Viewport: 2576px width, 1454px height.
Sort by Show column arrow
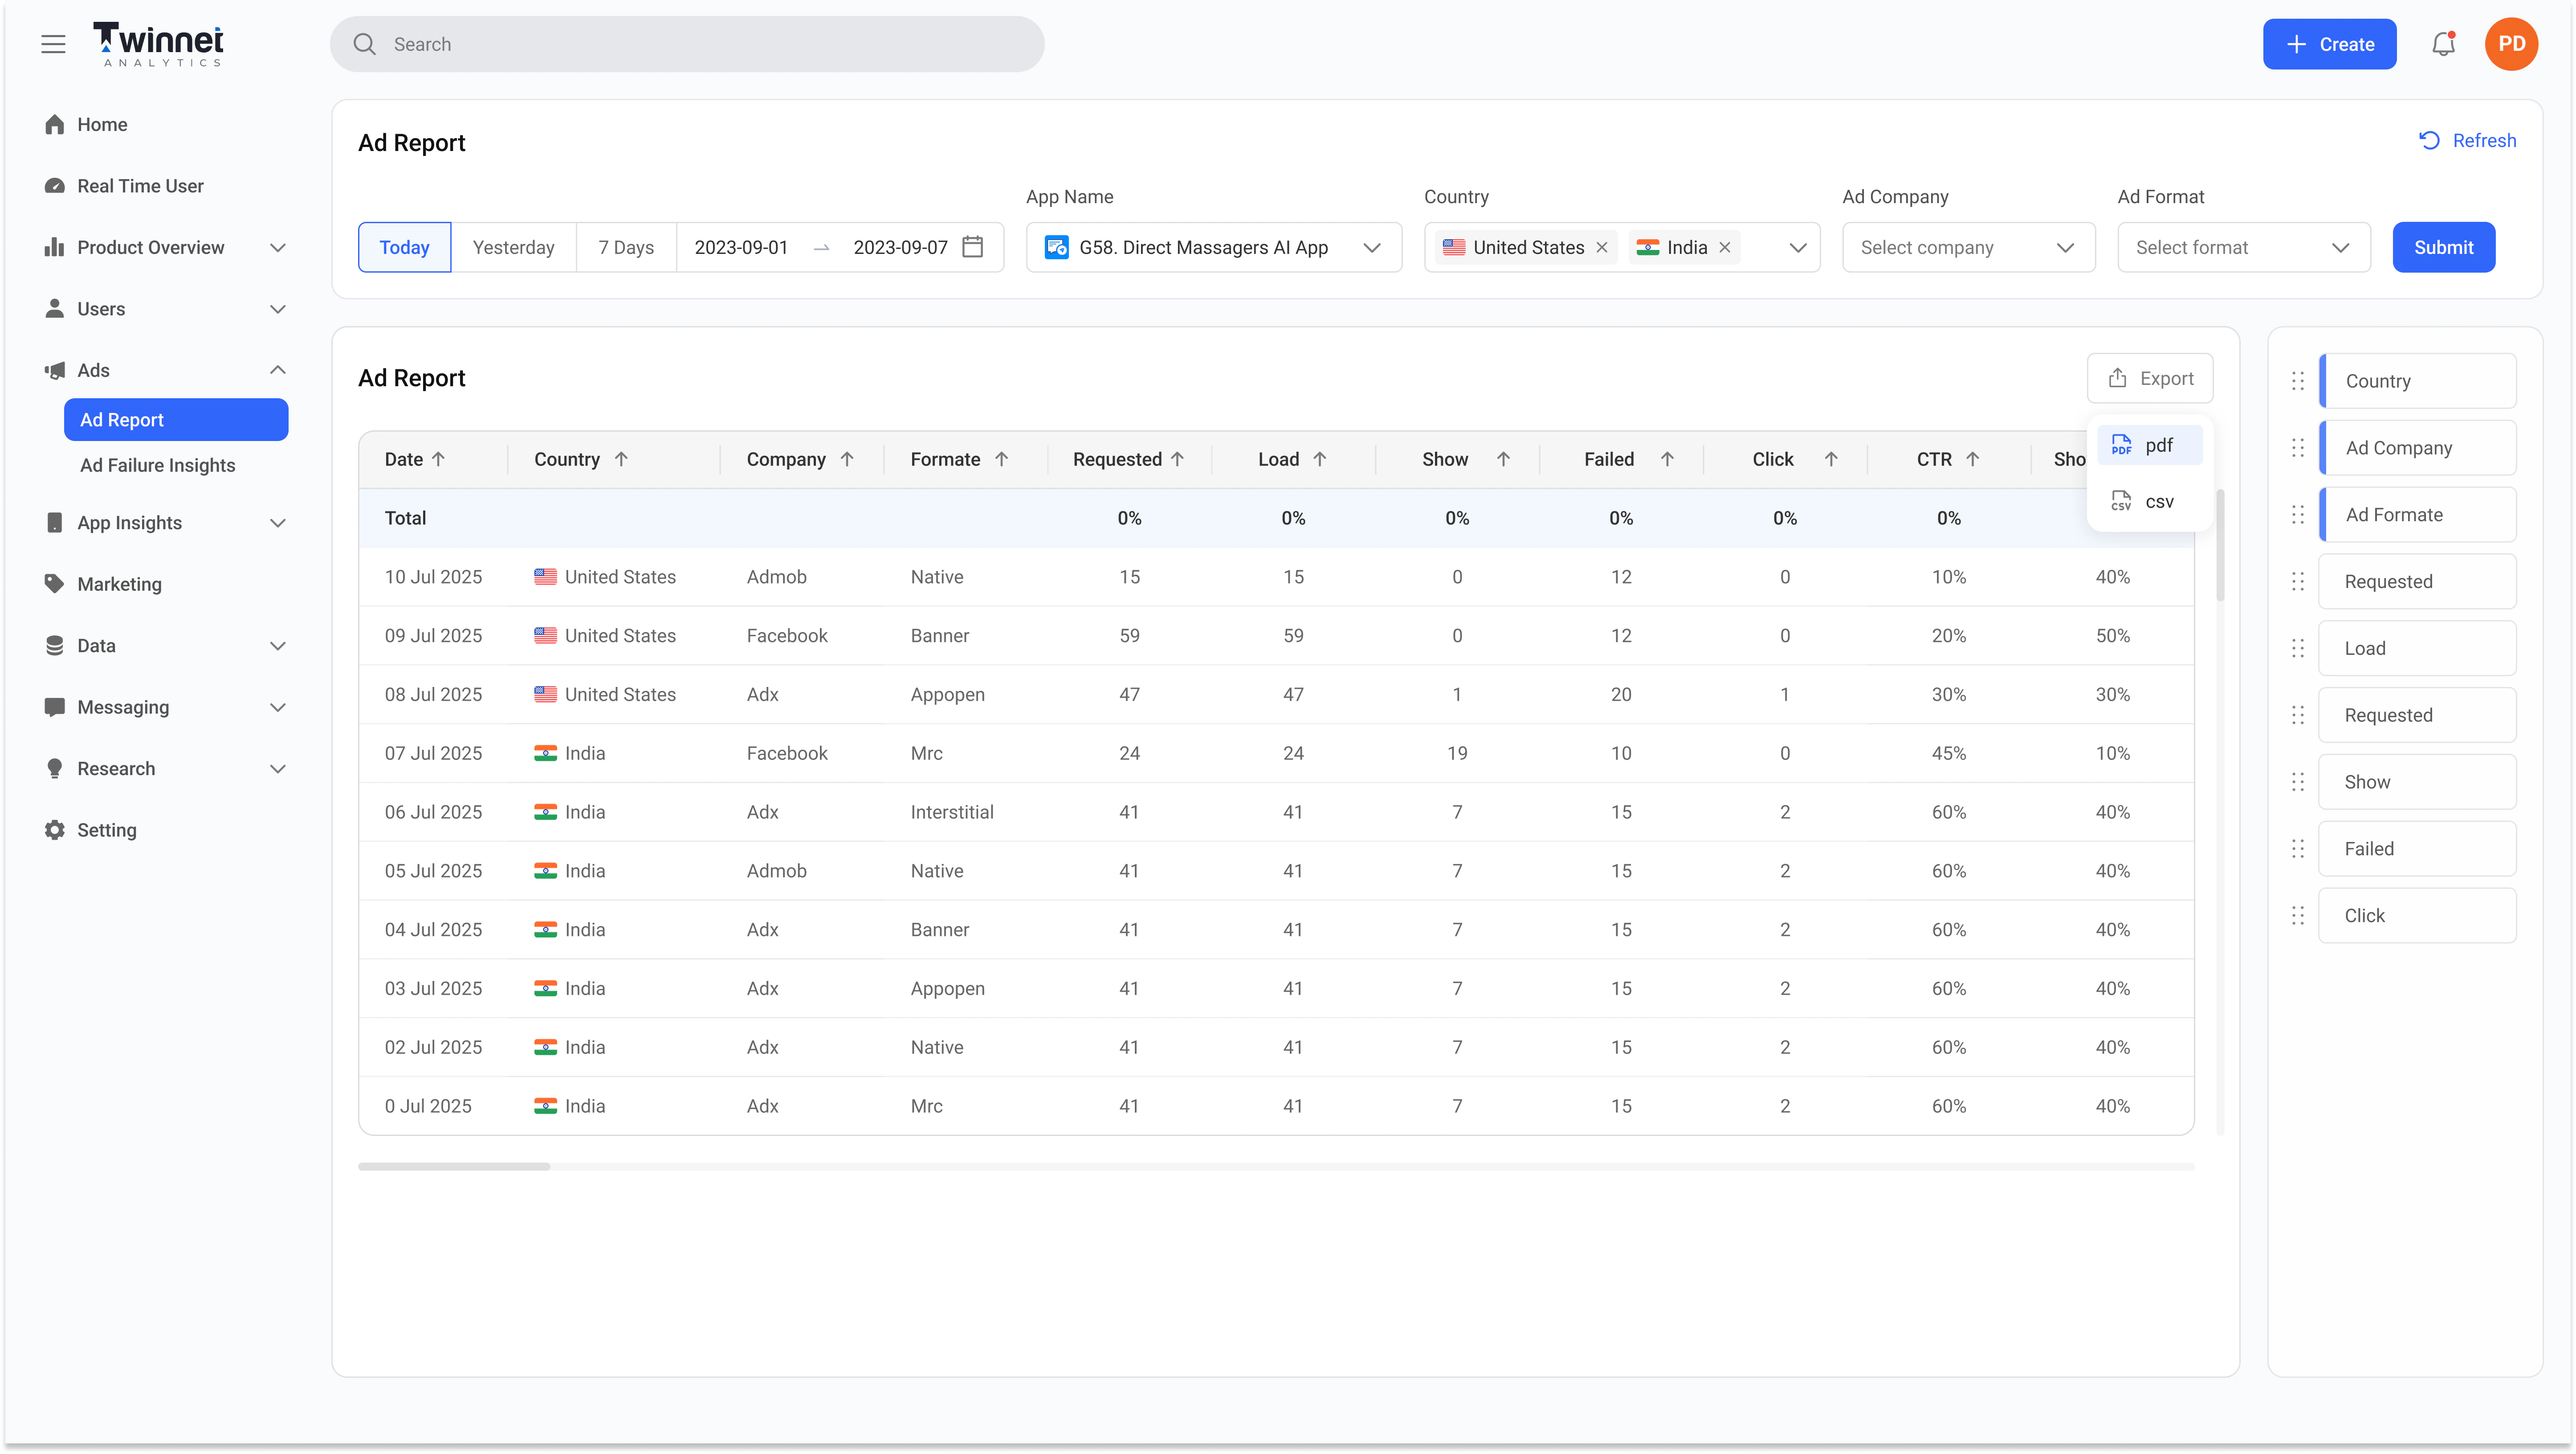pos(1503,459)
